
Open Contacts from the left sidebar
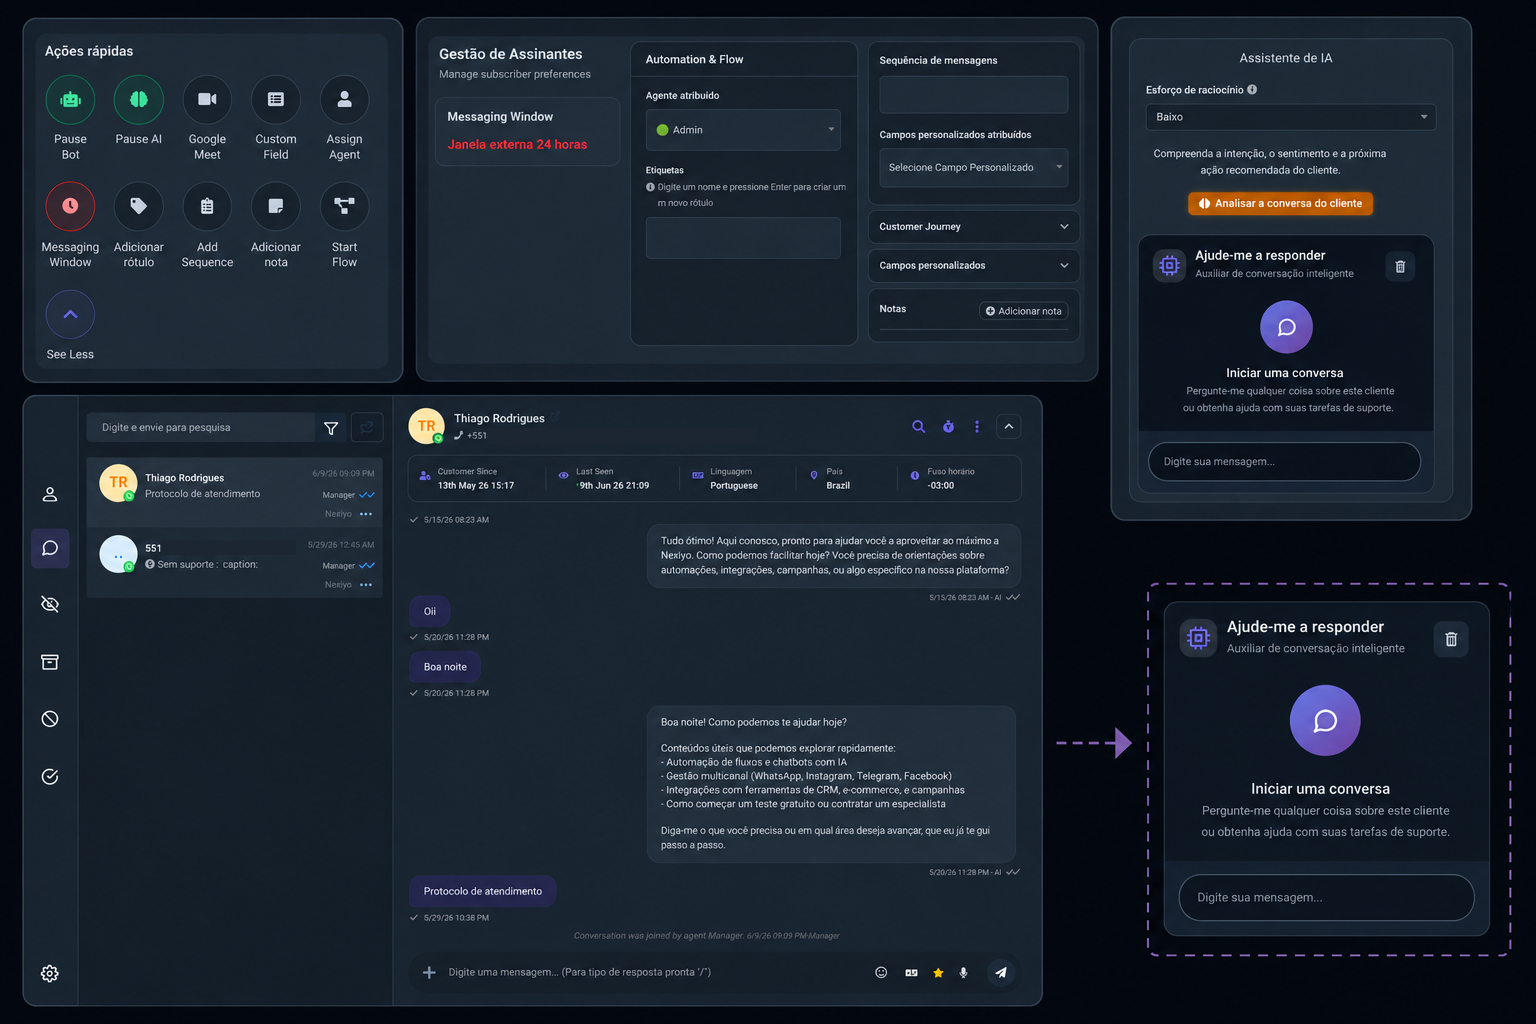tap(50, 494)
